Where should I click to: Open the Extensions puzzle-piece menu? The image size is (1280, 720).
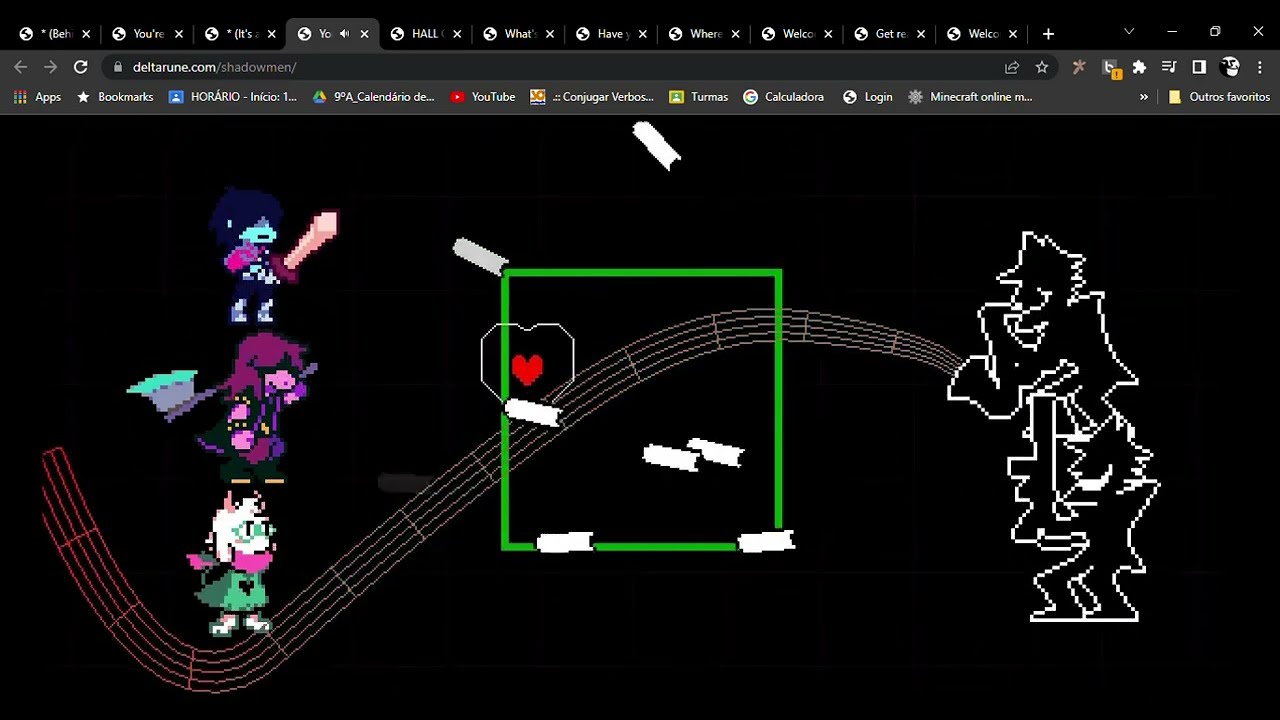tap(1139, 67)
